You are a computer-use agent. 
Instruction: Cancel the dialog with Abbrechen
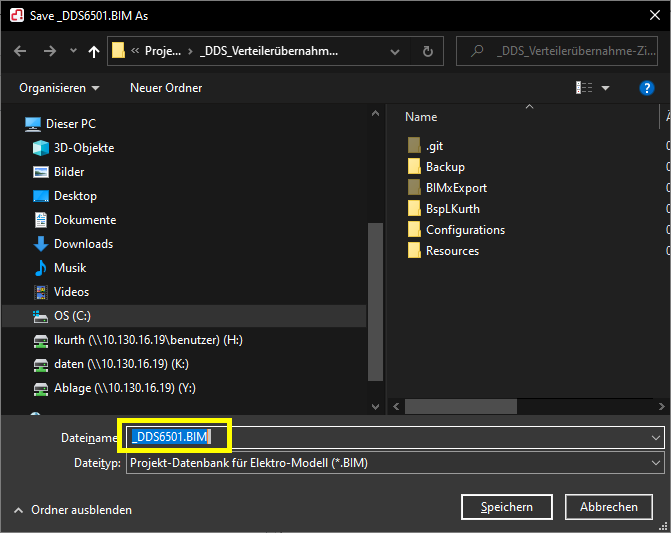click(609, 507)
